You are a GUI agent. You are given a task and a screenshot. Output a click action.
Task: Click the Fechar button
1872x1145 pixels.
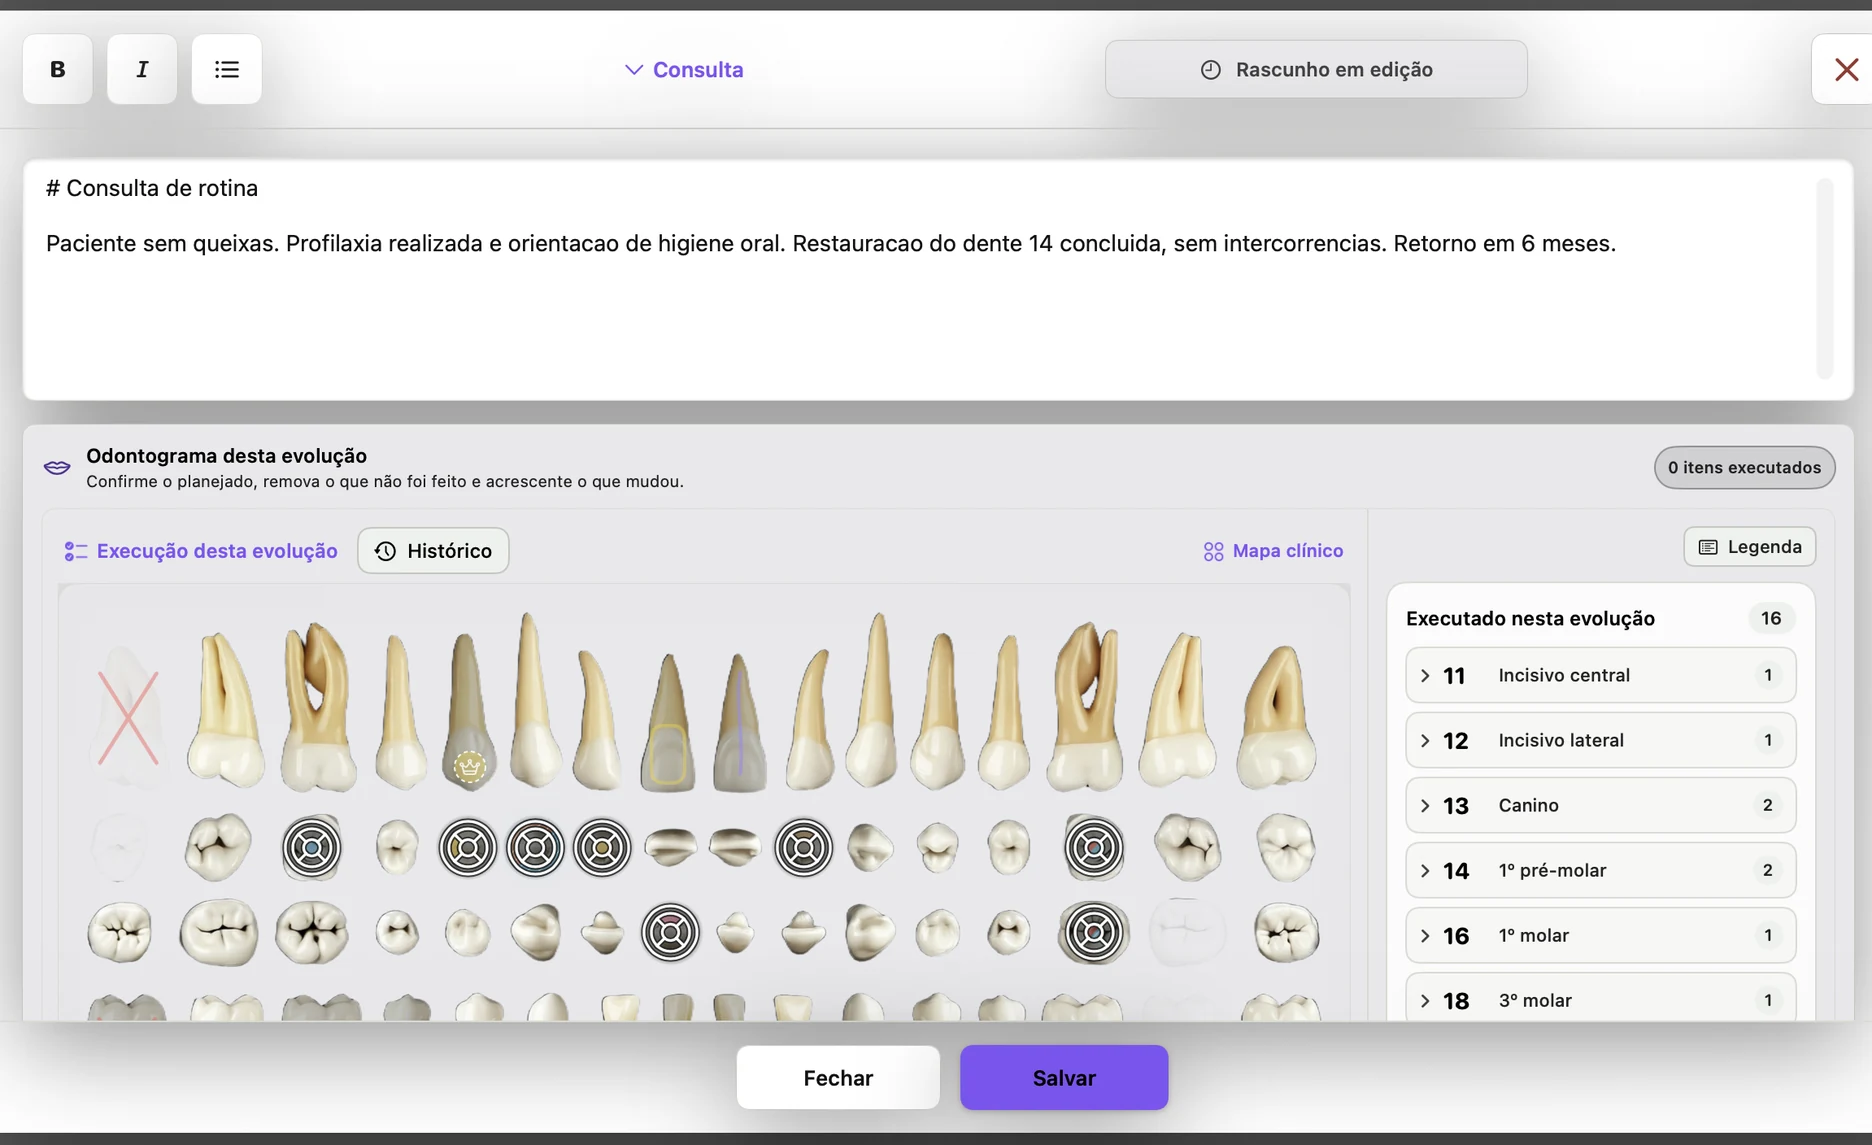(838, 1078)
